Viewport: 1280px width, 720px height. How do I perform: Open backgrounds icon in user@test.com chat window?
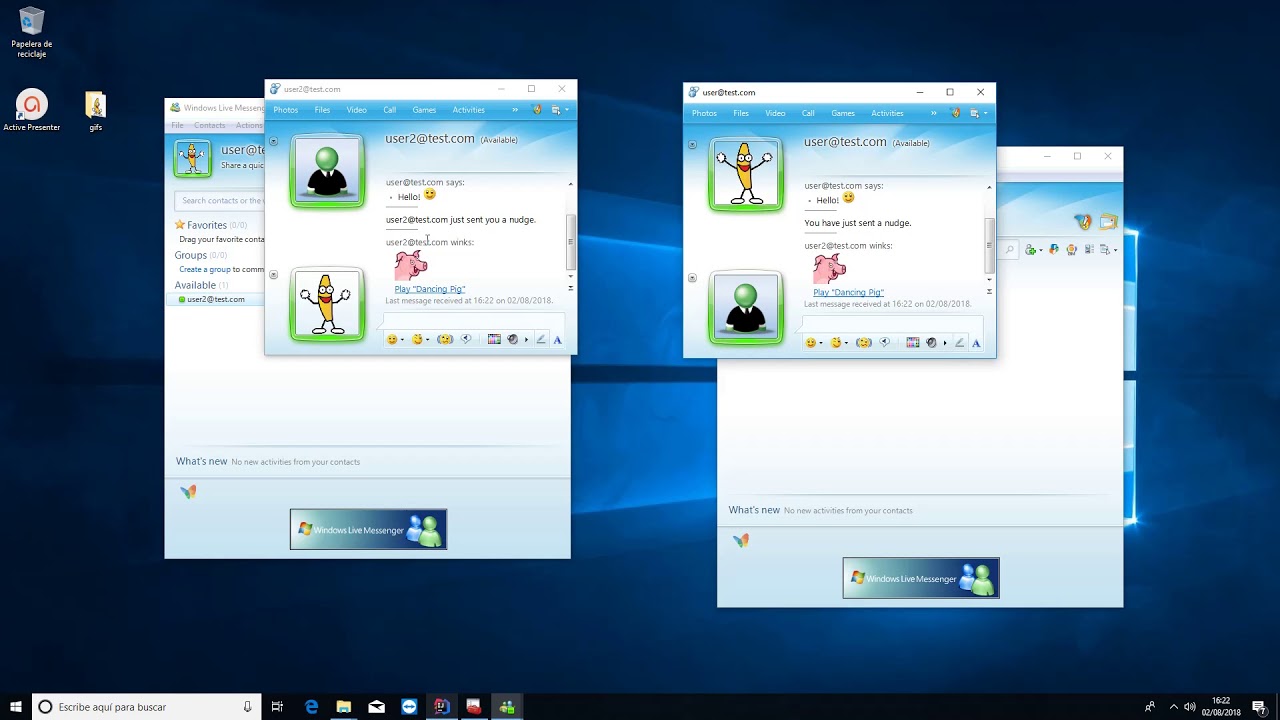point(913,343)
